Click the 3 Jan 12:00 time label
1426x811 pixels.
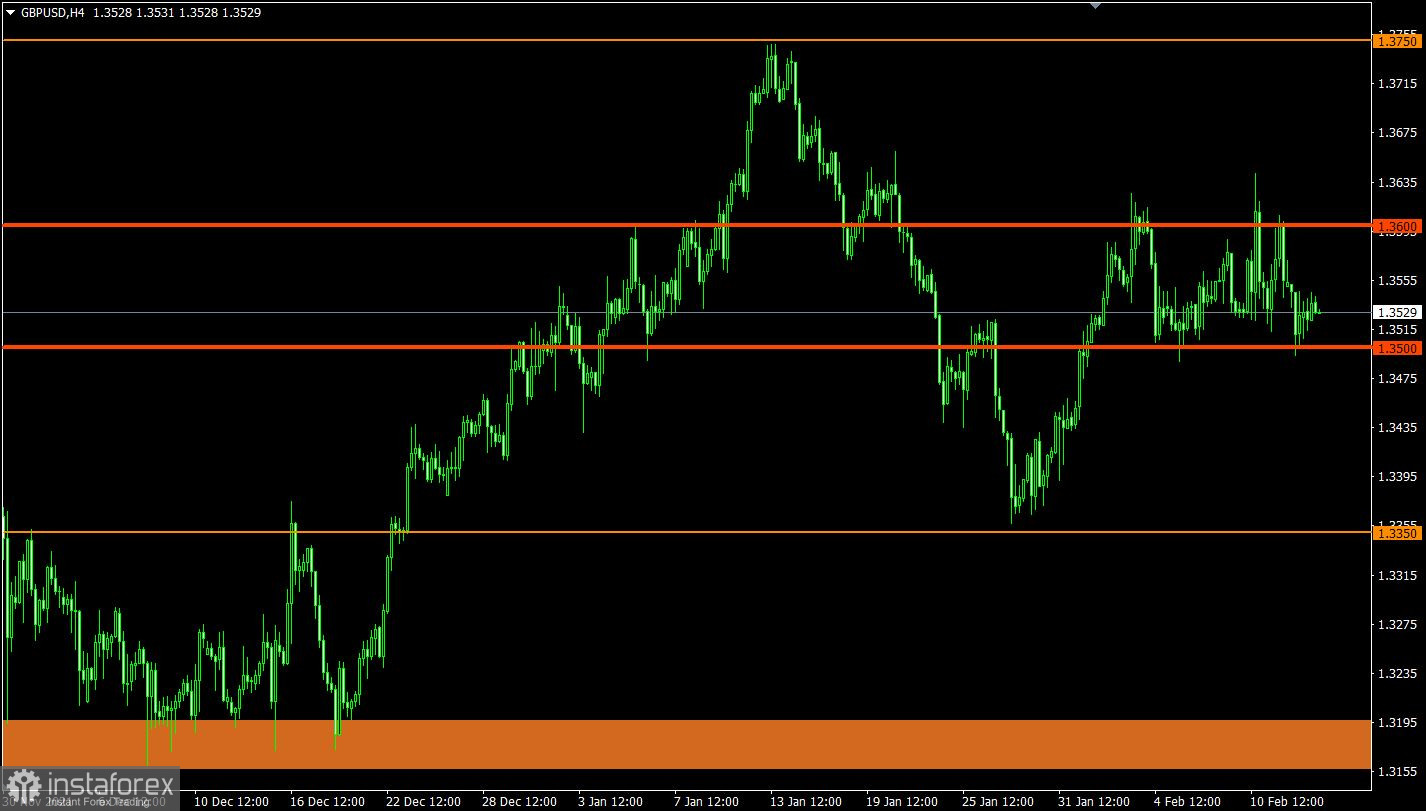point(611,802)
